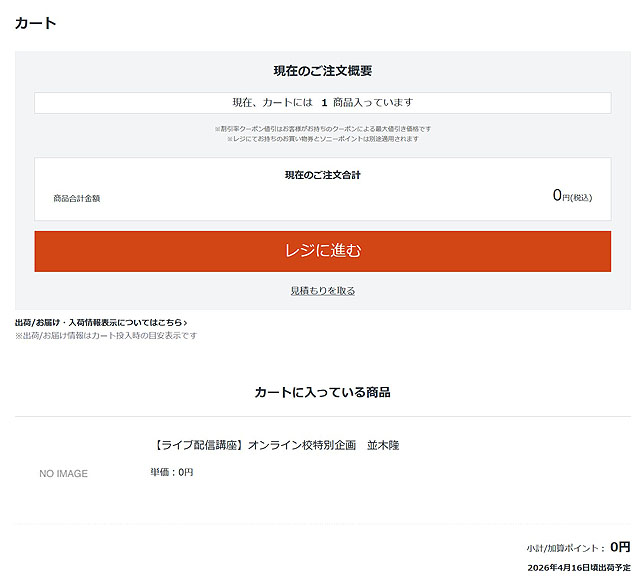
Task: Select the カートに入っている商品 section heading
Action: coord(322,392)
